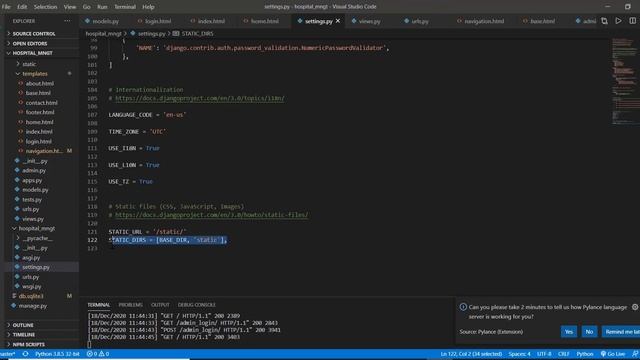Open the Django i18n docs link
Viewport: 640px width, 360px height.
point(200,98)
